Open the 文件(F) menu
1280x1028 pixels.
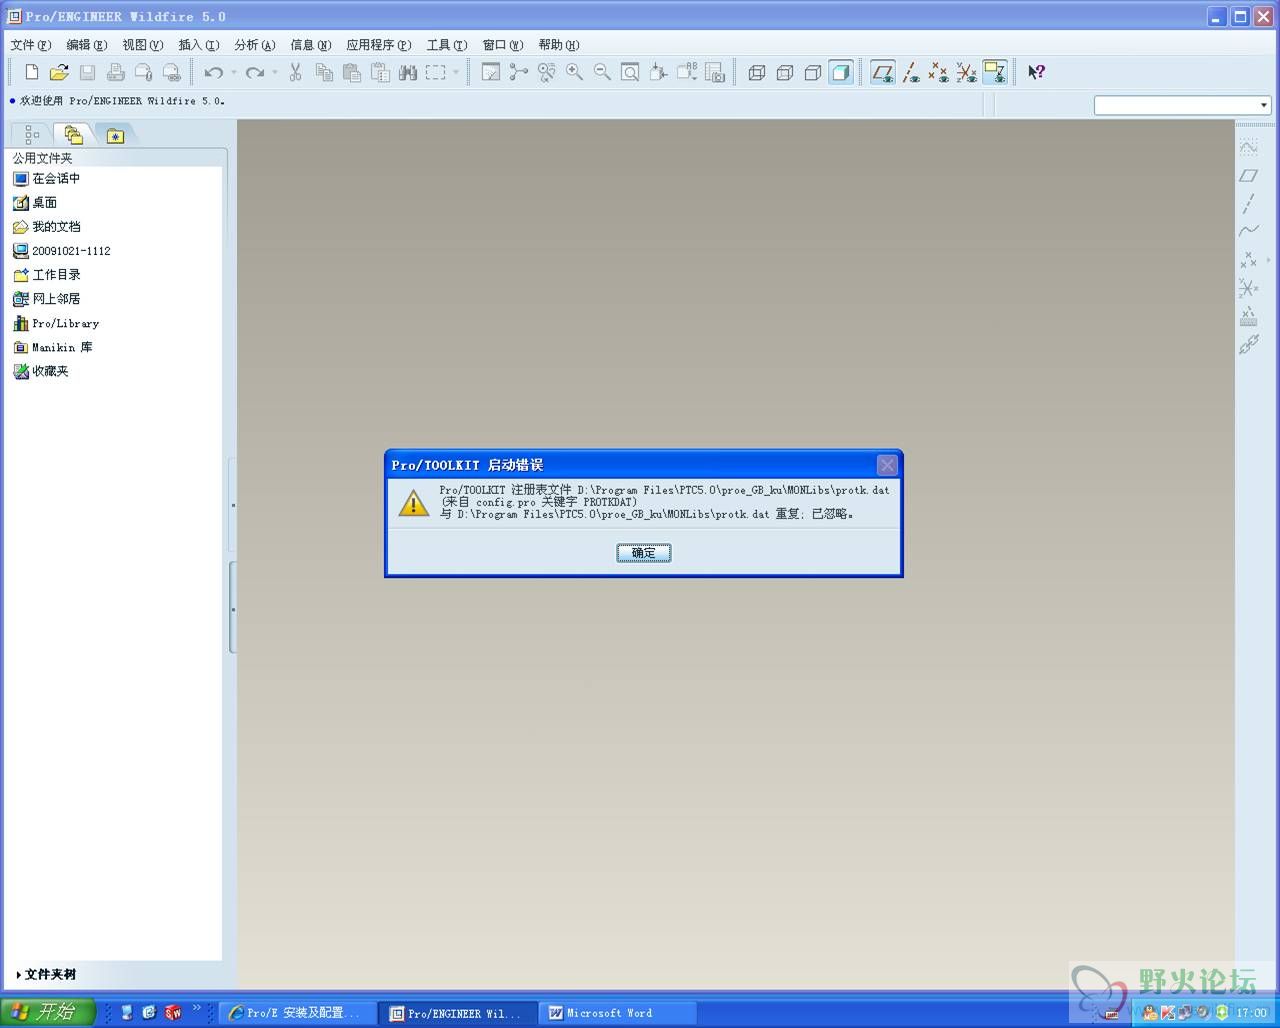tap(31, 45)
